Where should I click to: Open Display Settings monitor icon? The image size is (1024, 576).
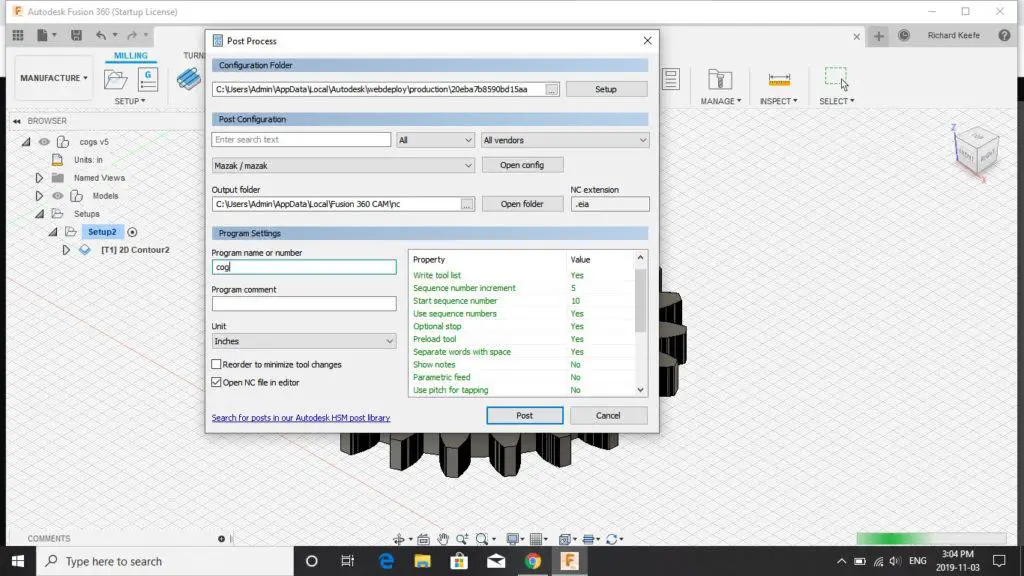(x=513, y=539)
